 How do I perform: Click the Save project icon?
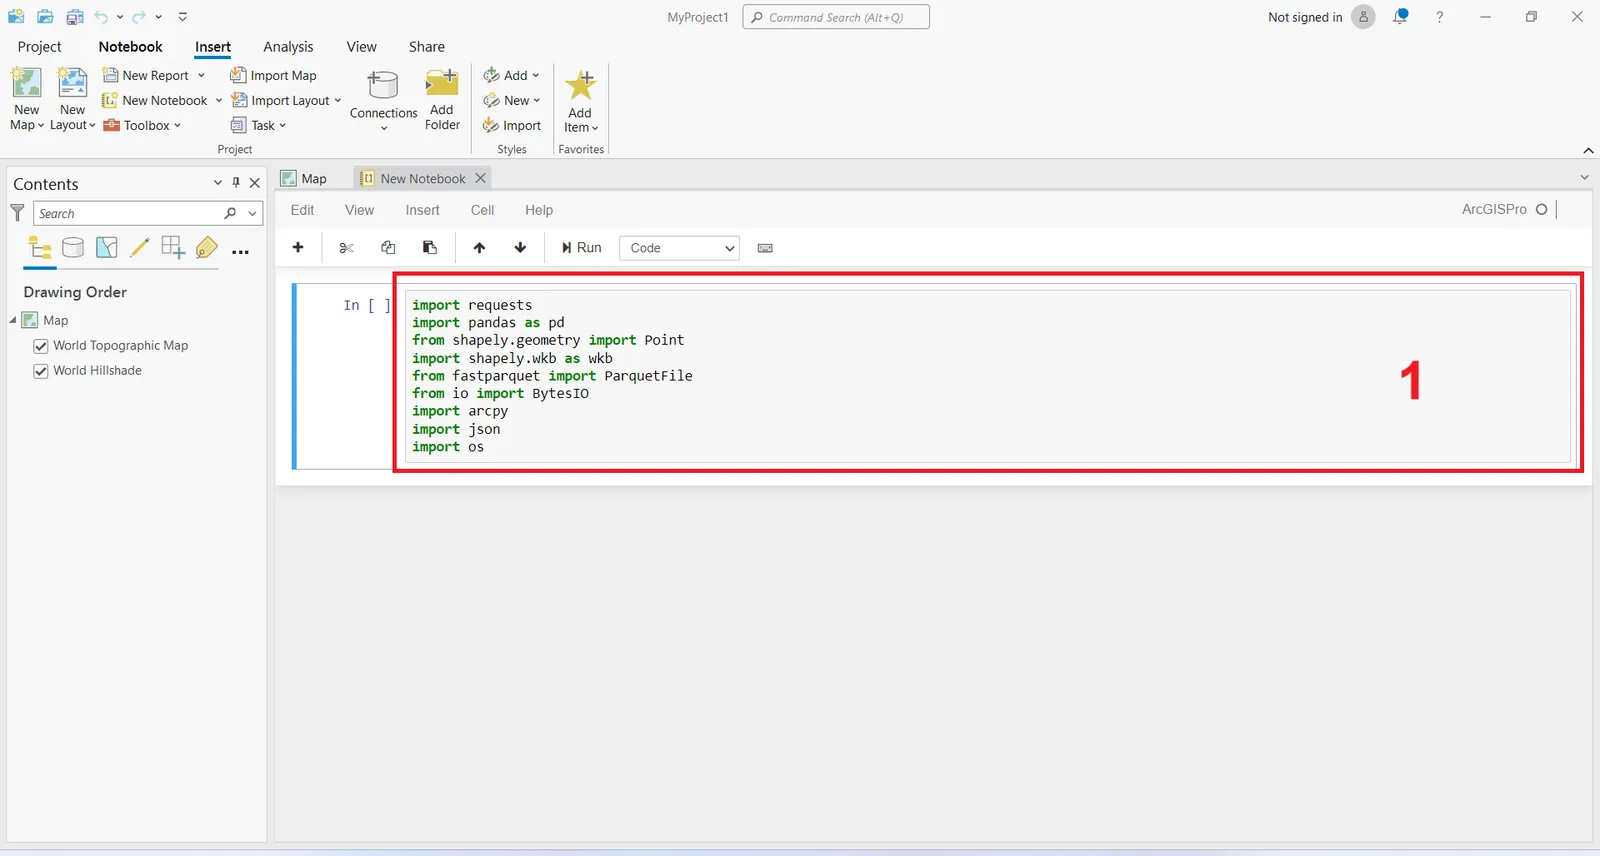pyautogui.click(x=75, y=17)
